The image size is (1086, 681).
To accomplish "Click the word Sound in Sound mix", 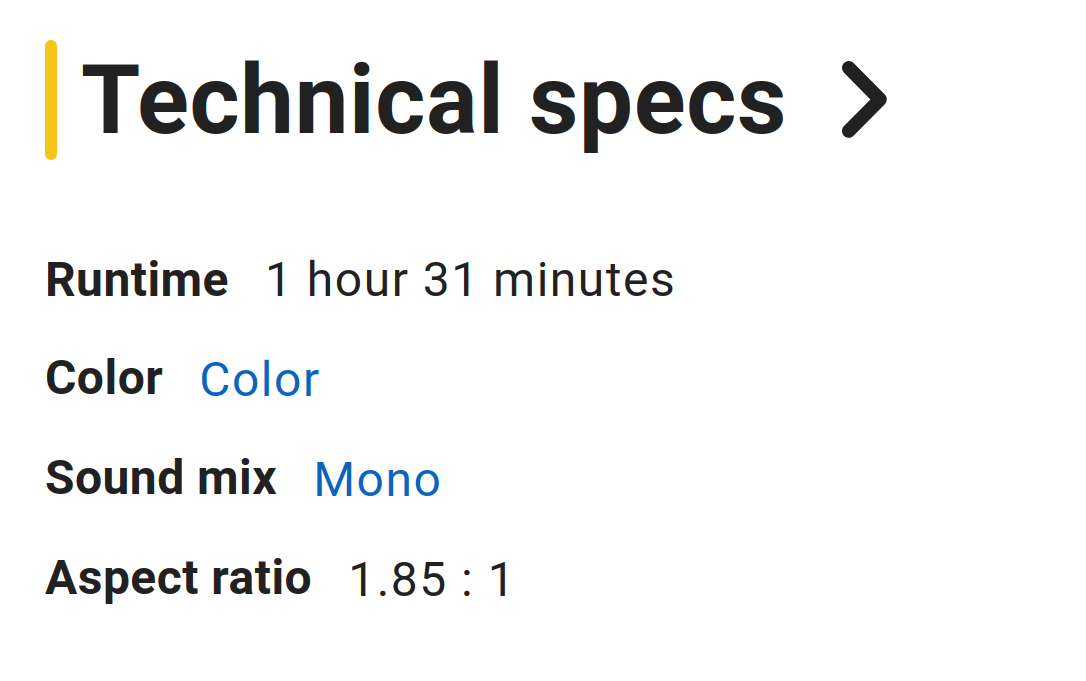I will pyautogui.click(x=114, y=478).
